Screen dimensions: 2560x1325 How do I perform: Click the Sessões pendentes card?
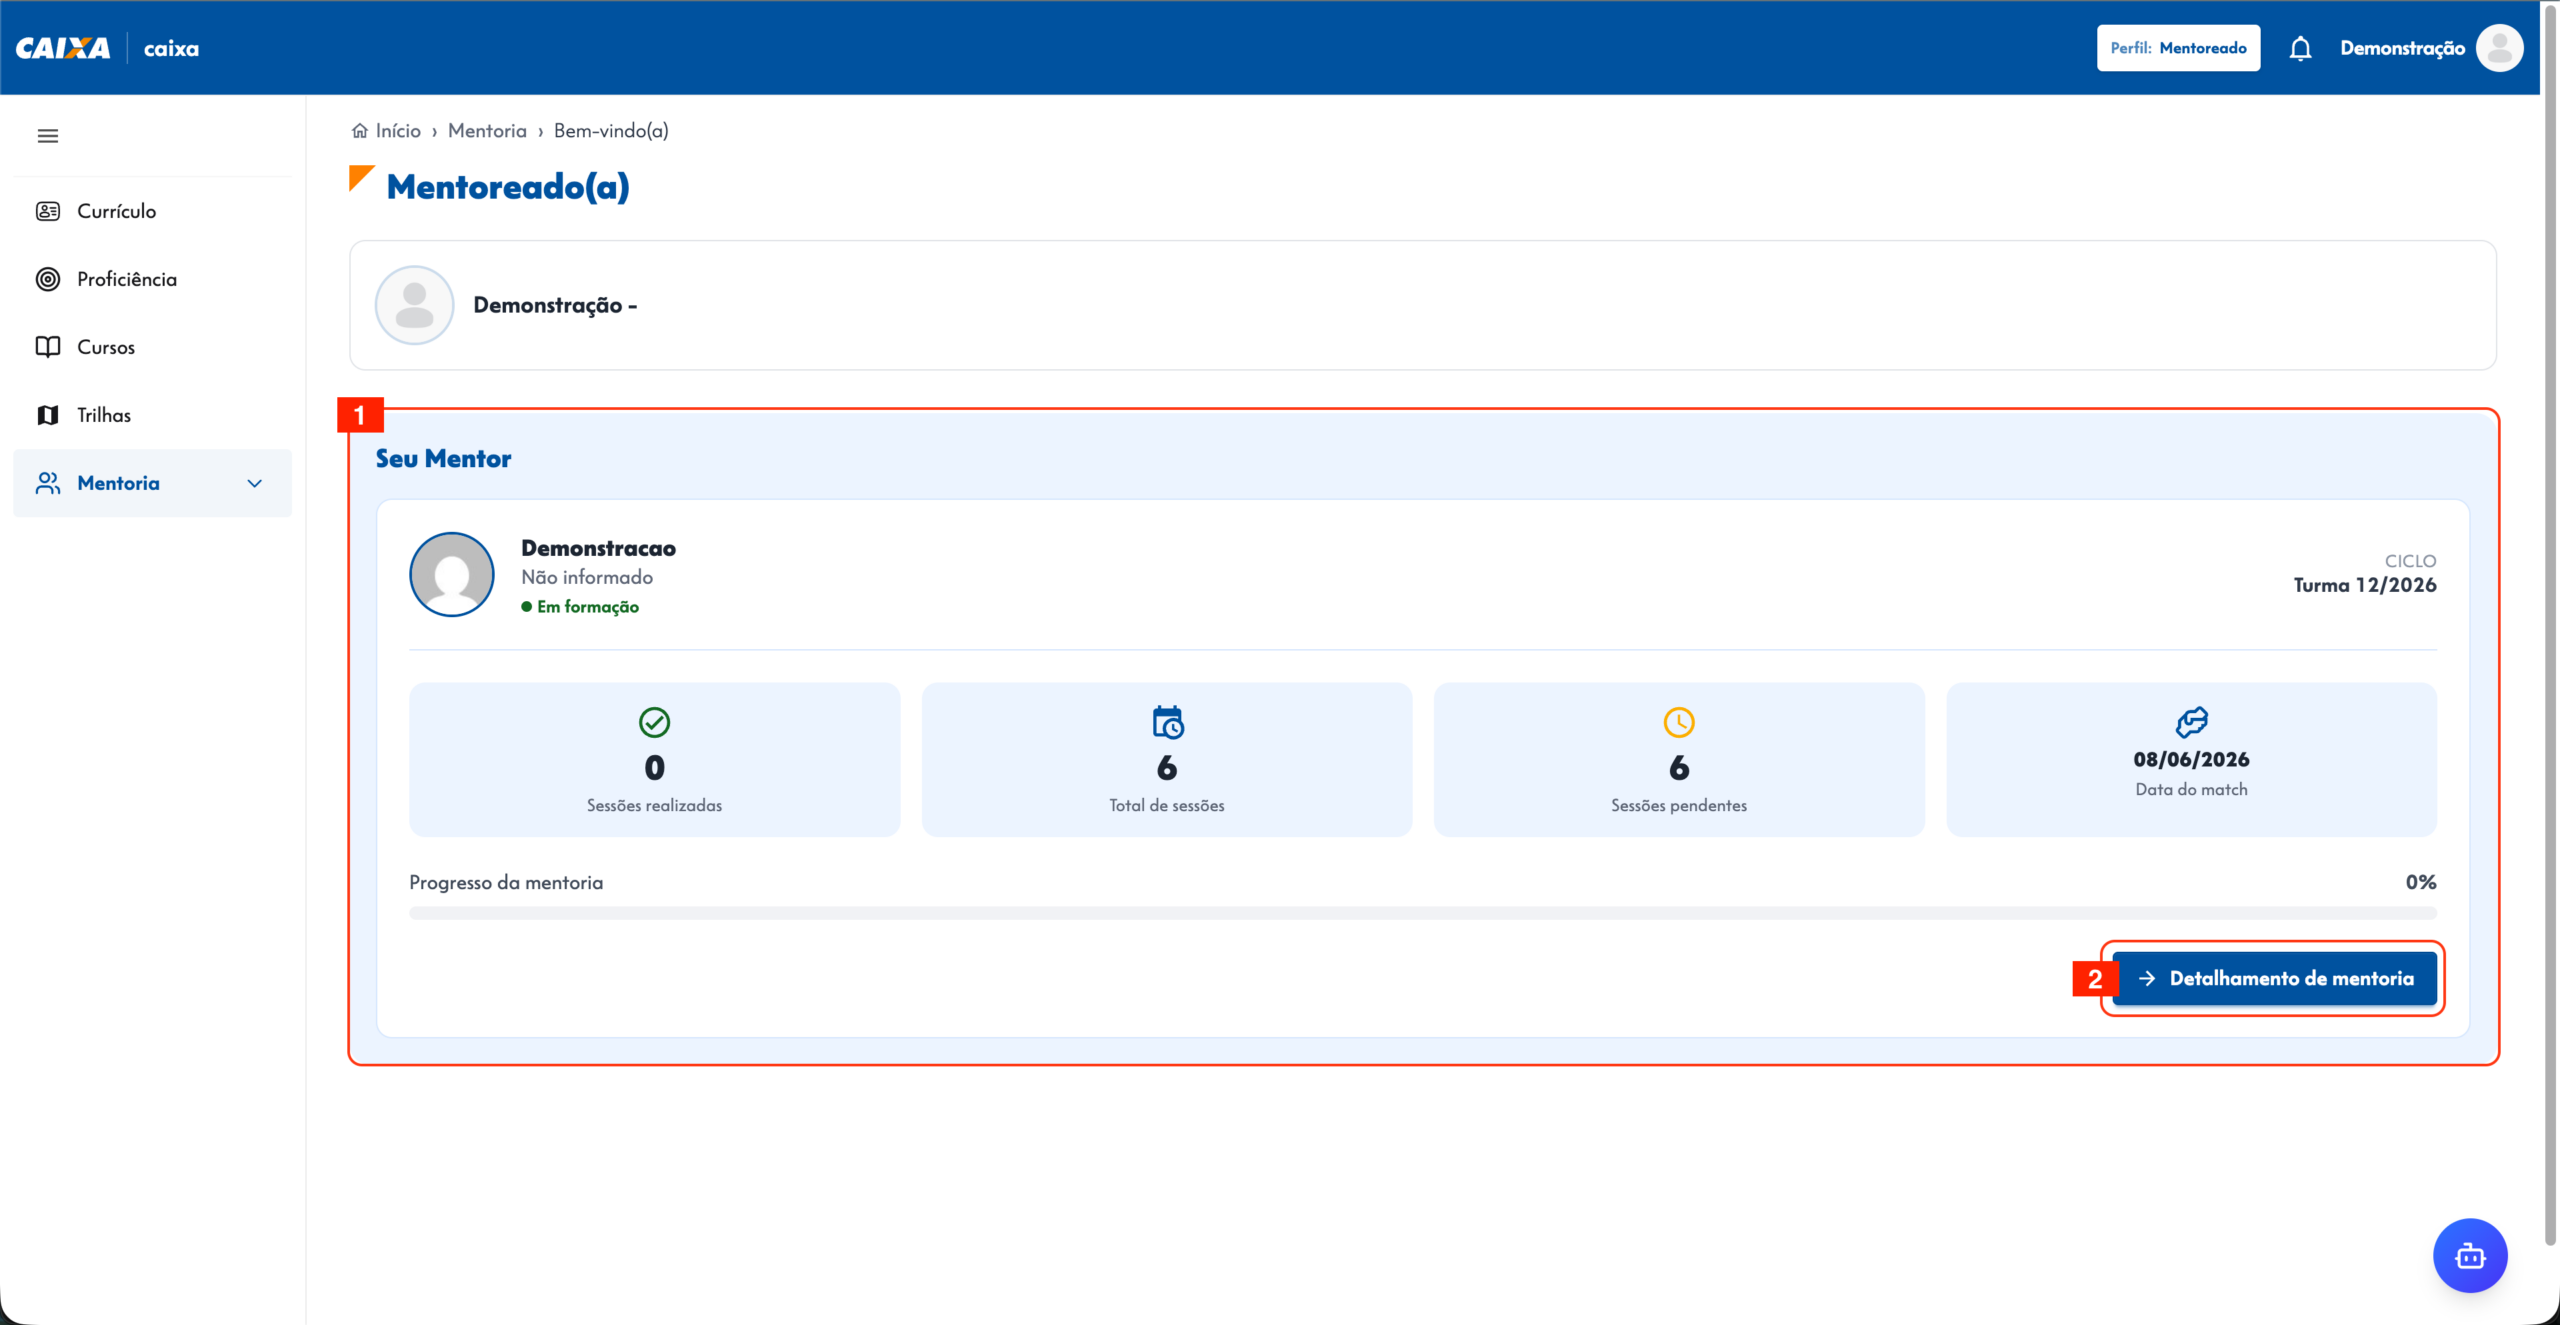[1679, 760]
